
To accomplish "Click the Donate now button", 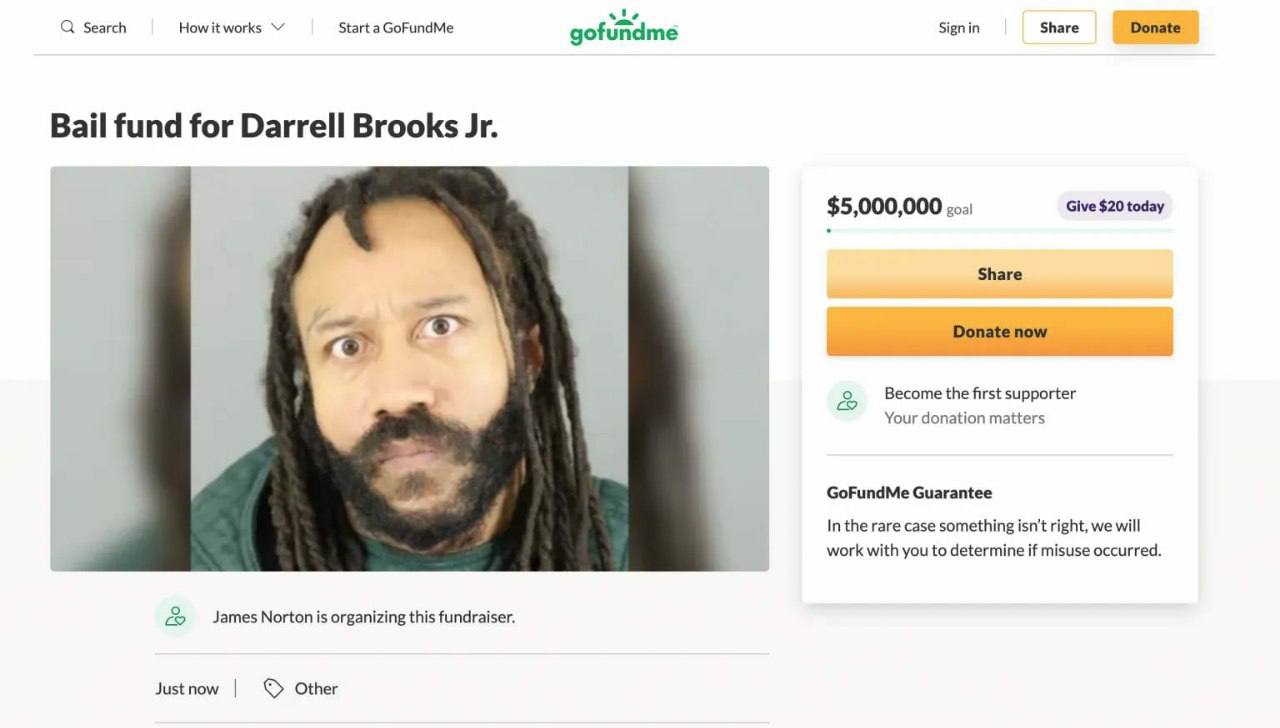I will [x=1000, y=331].
